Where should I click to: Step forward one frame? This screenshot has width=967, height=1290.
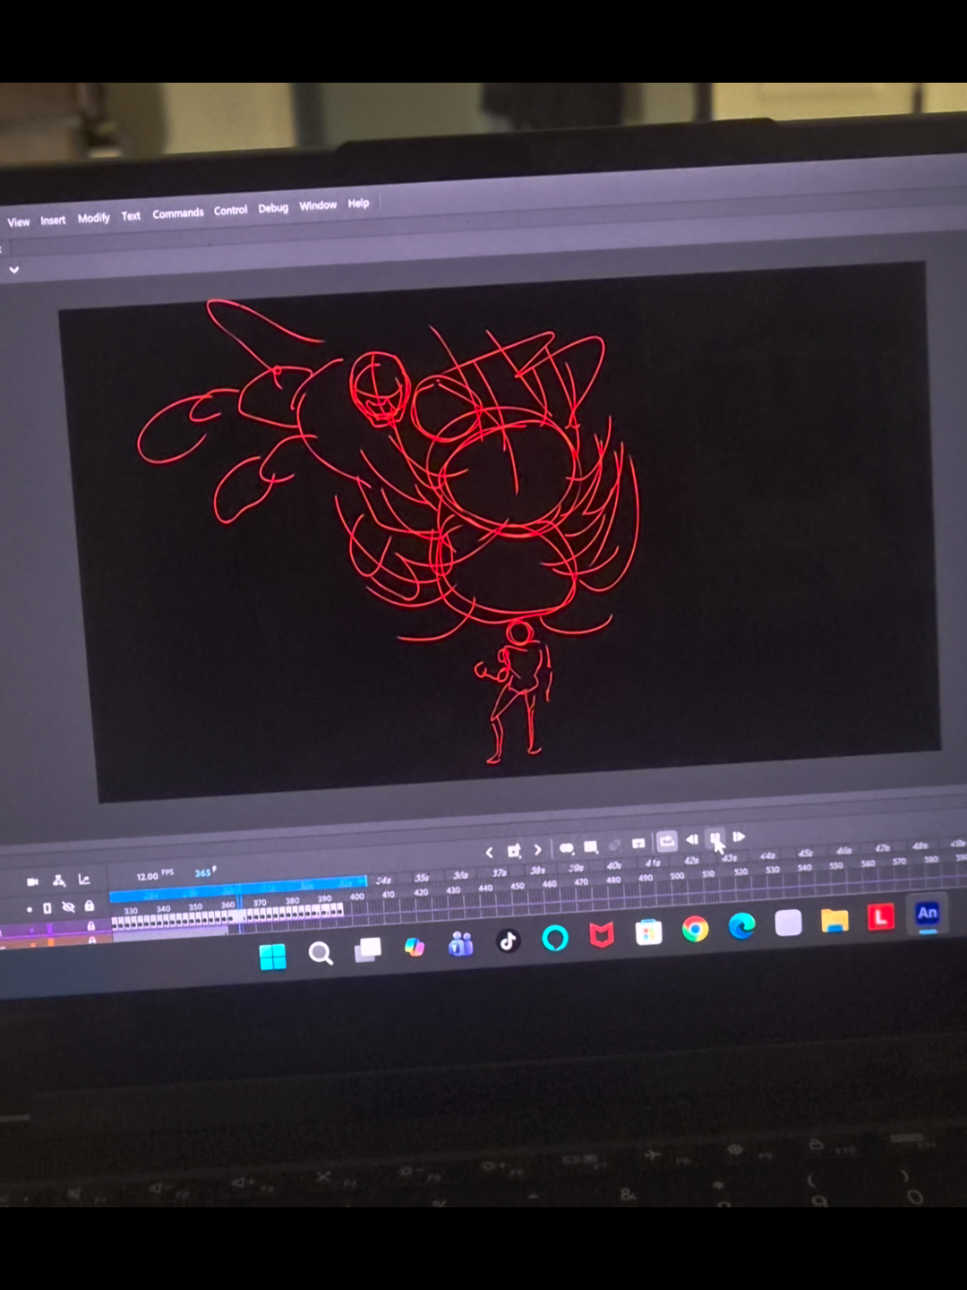coord(739,837)
